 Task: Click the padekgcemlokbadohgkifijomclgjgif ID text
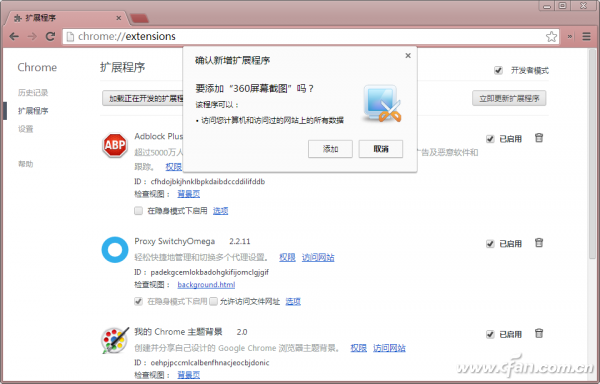[x=210, y=272]
